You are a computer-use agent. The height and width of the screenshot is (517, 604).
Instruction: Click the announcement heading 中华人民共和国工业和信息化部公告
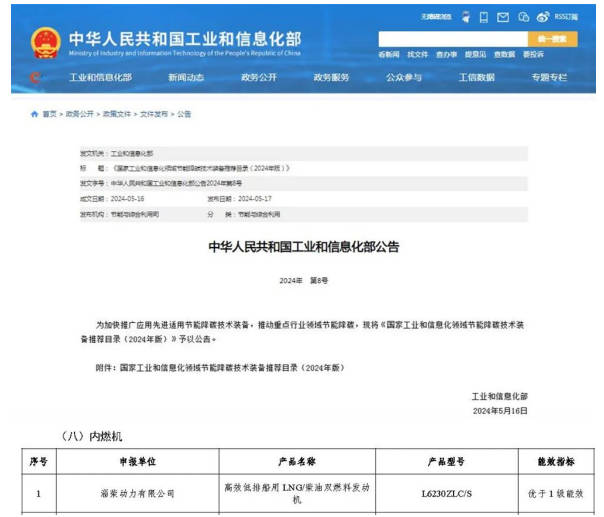(x=304, y=247)
